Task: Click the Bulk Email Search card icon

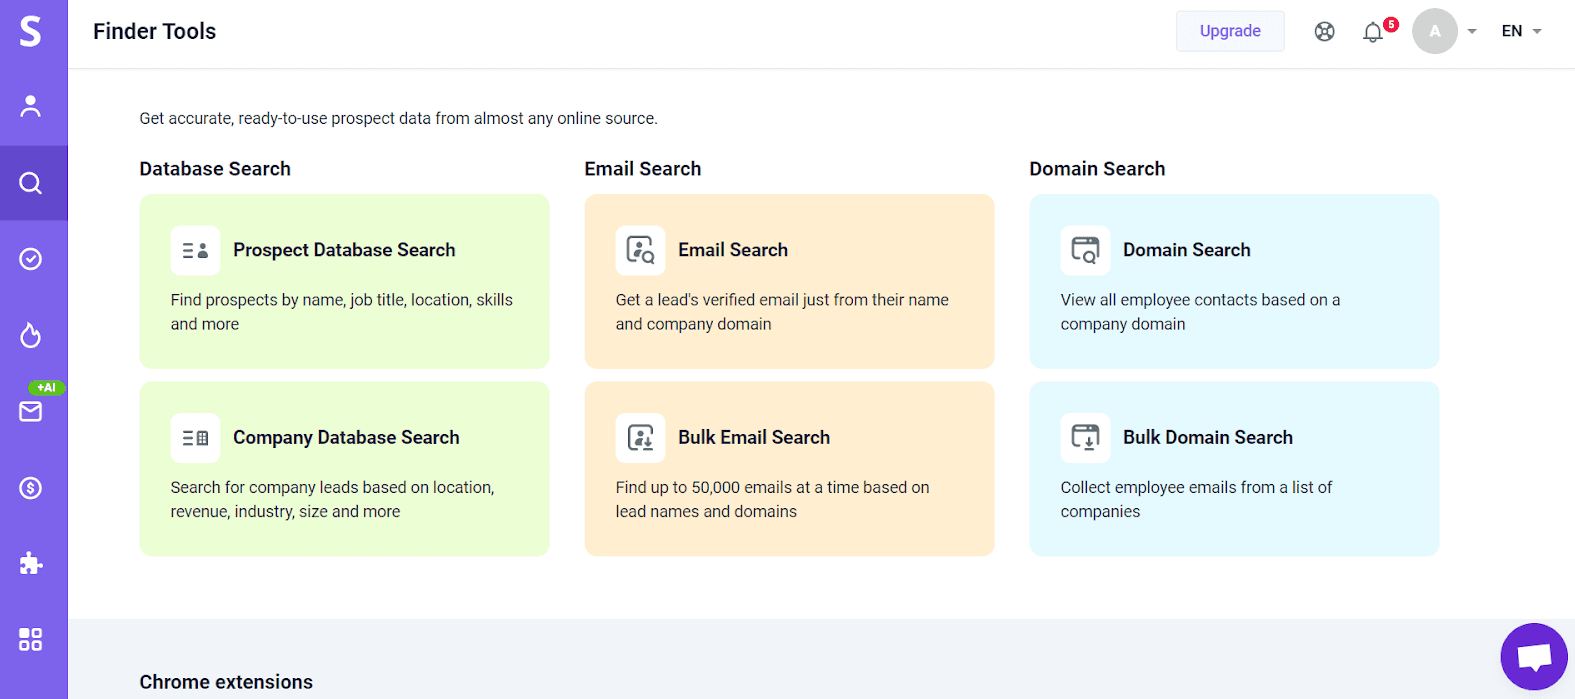Action: [x=640, y=438]
